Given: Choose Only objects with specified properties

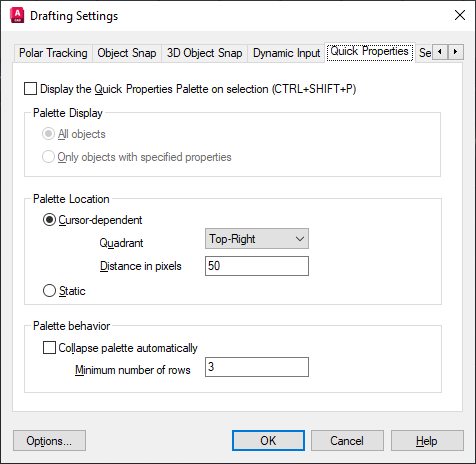Looking at the screenshot, I should (x=48, y=157).
